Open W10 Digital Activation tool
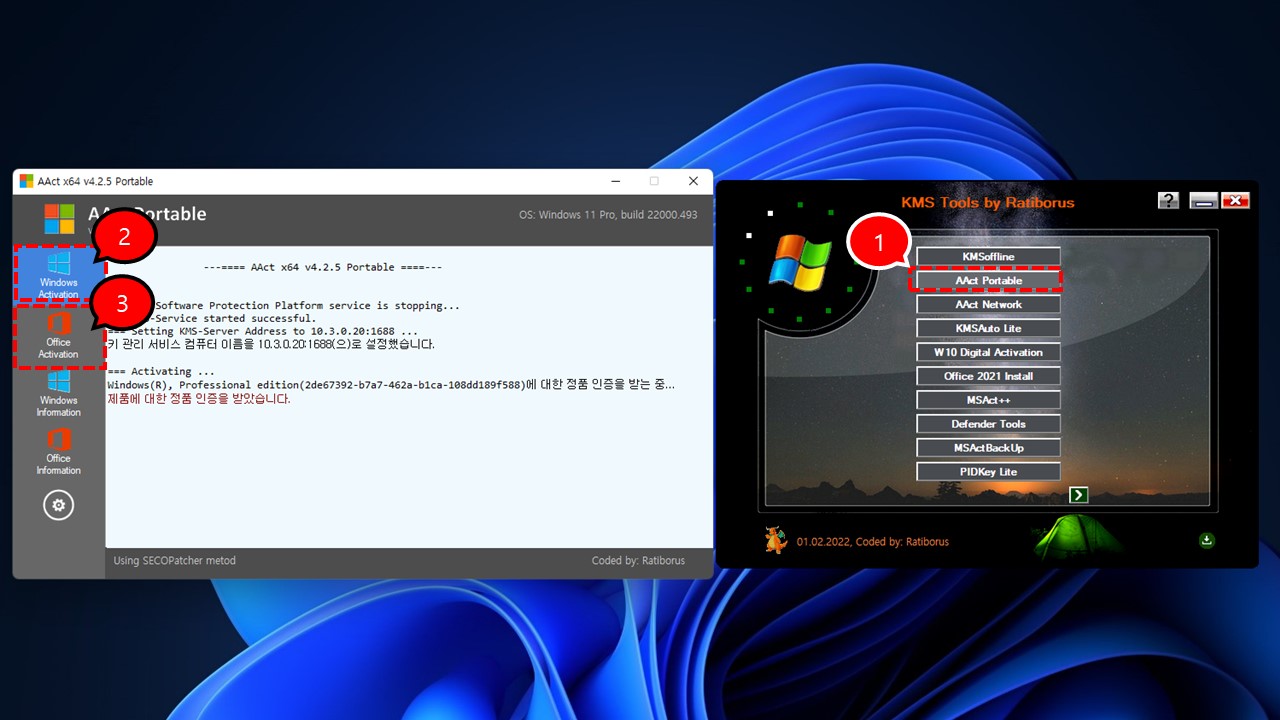This screenshot has height=720, width=1280. pos(988,353)
